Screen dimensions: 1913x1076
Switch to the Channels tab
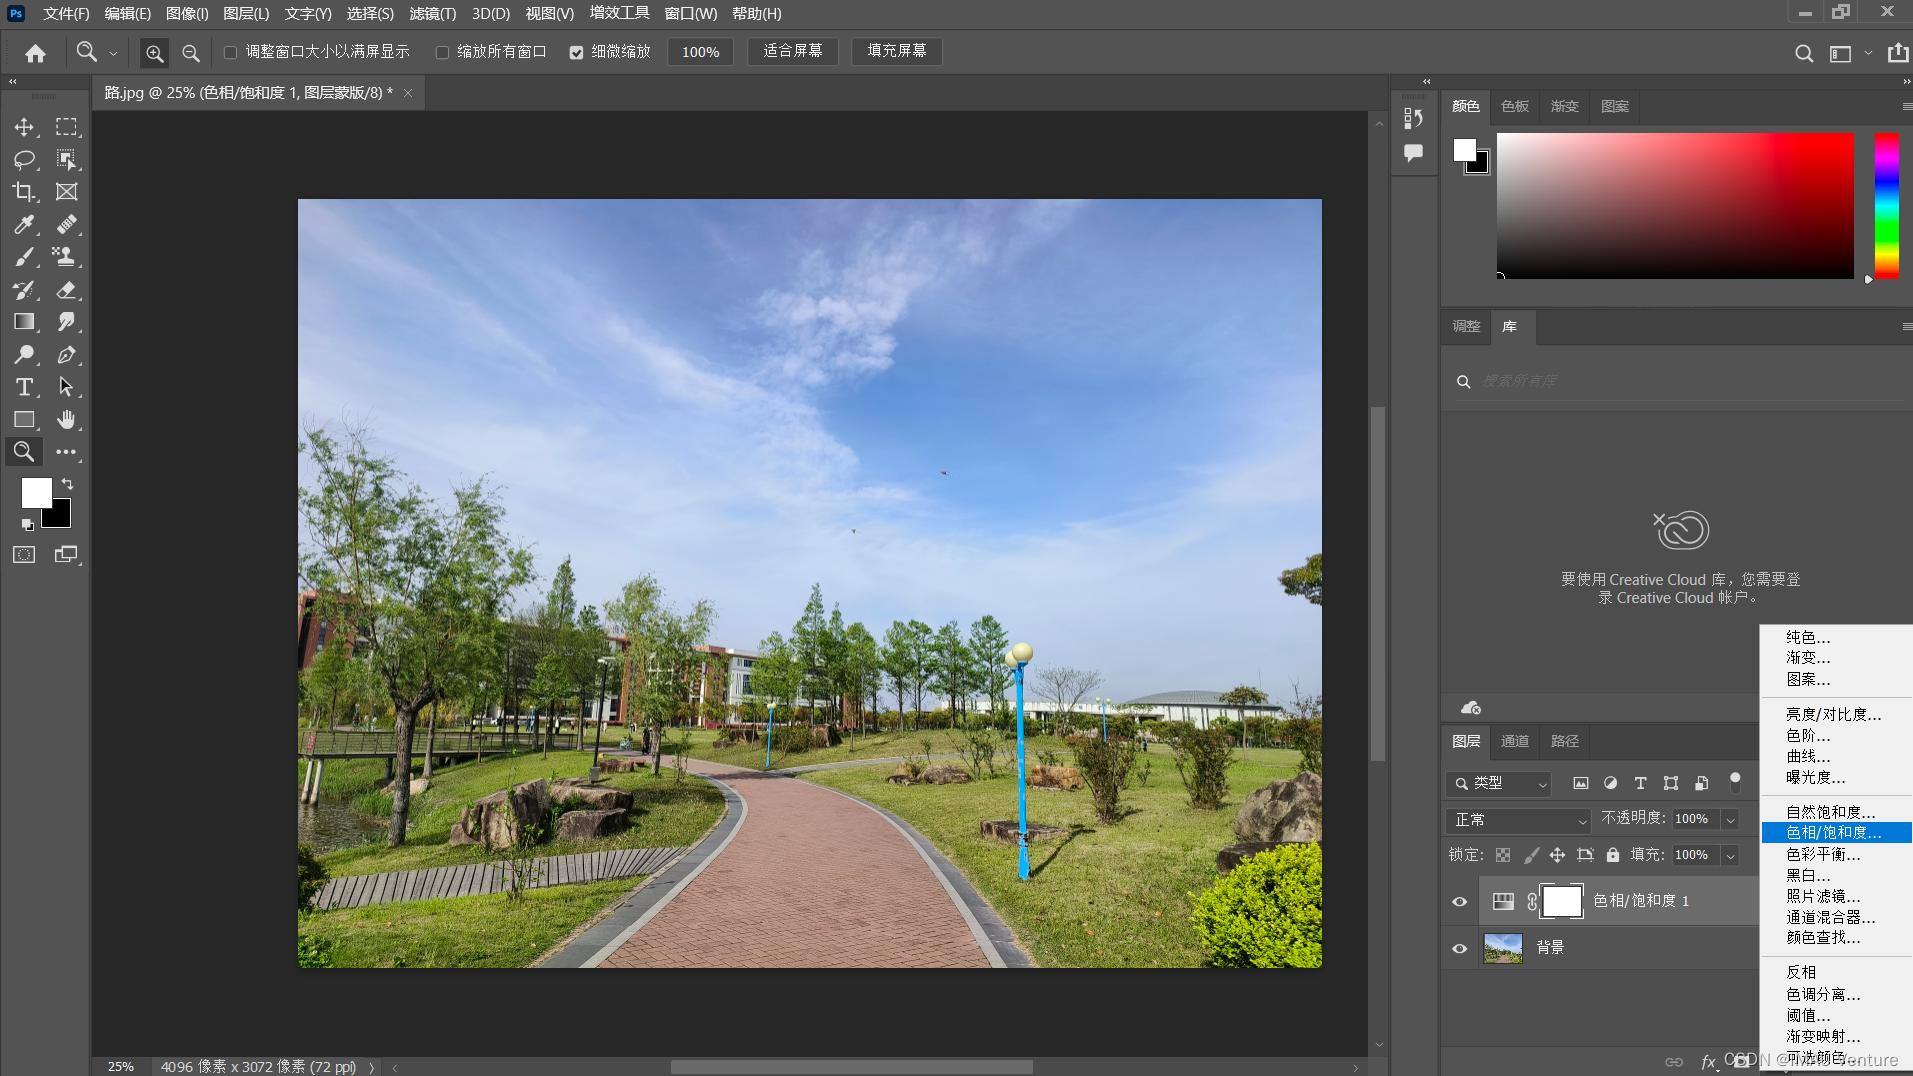[1514, 741]
